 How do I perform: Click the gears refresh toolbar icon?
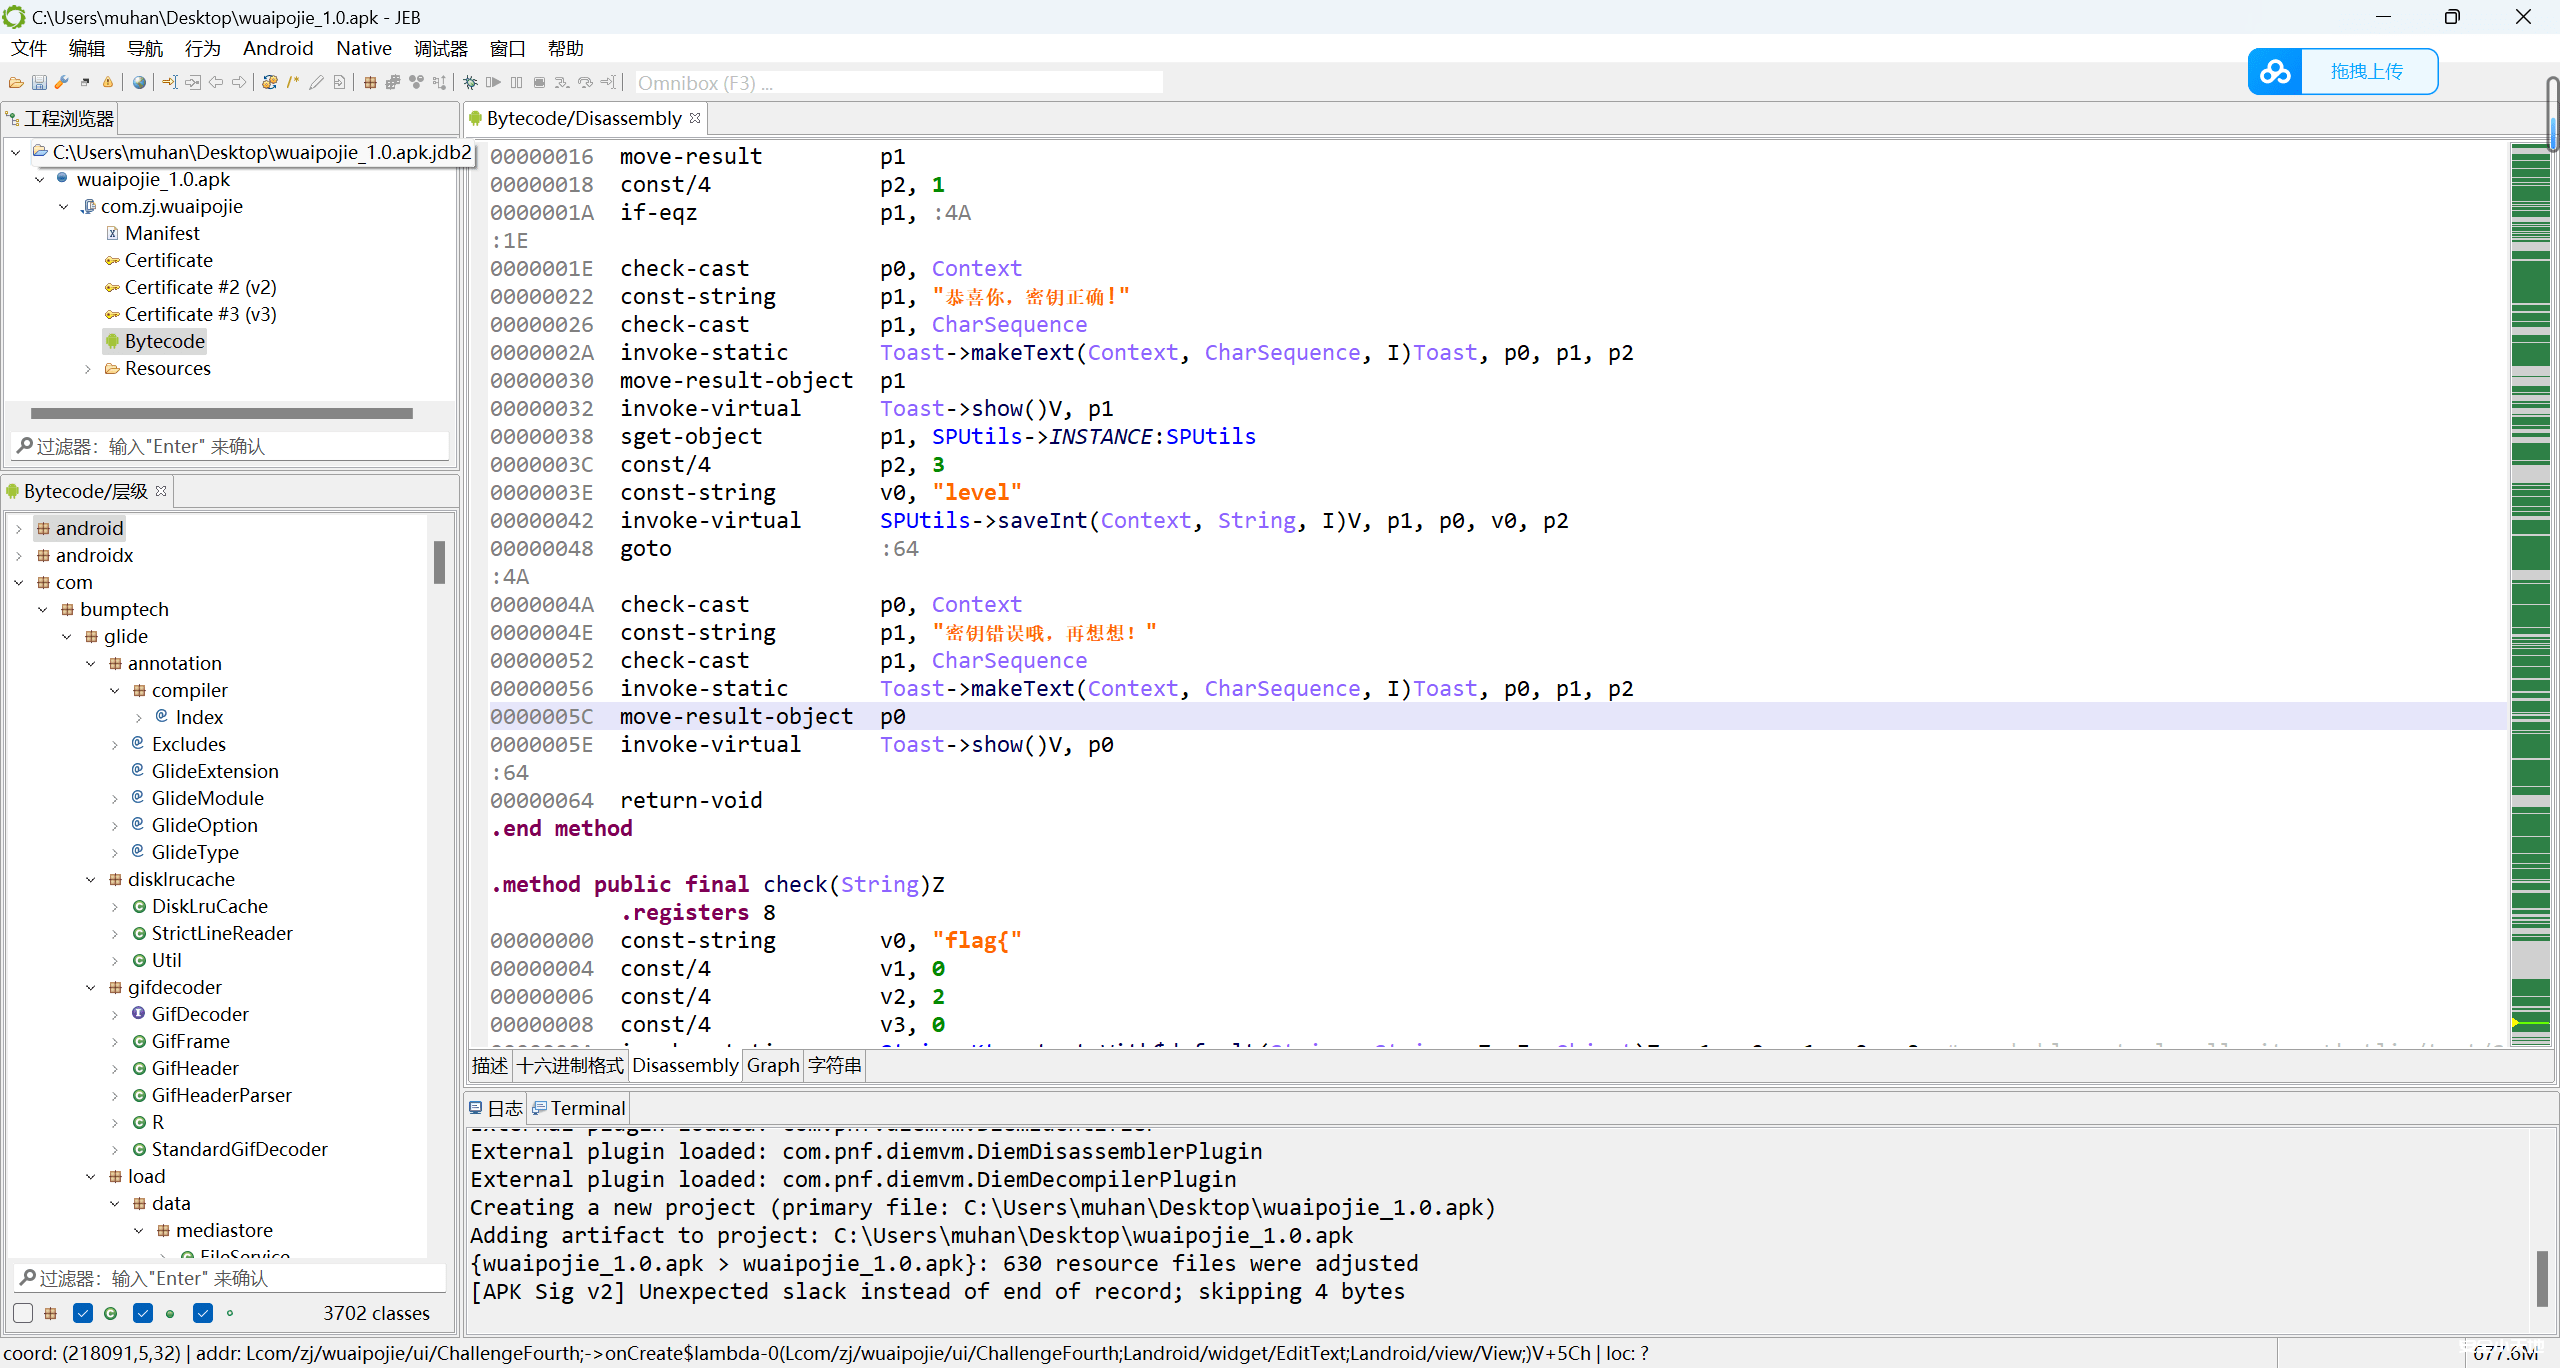(270, 82)
